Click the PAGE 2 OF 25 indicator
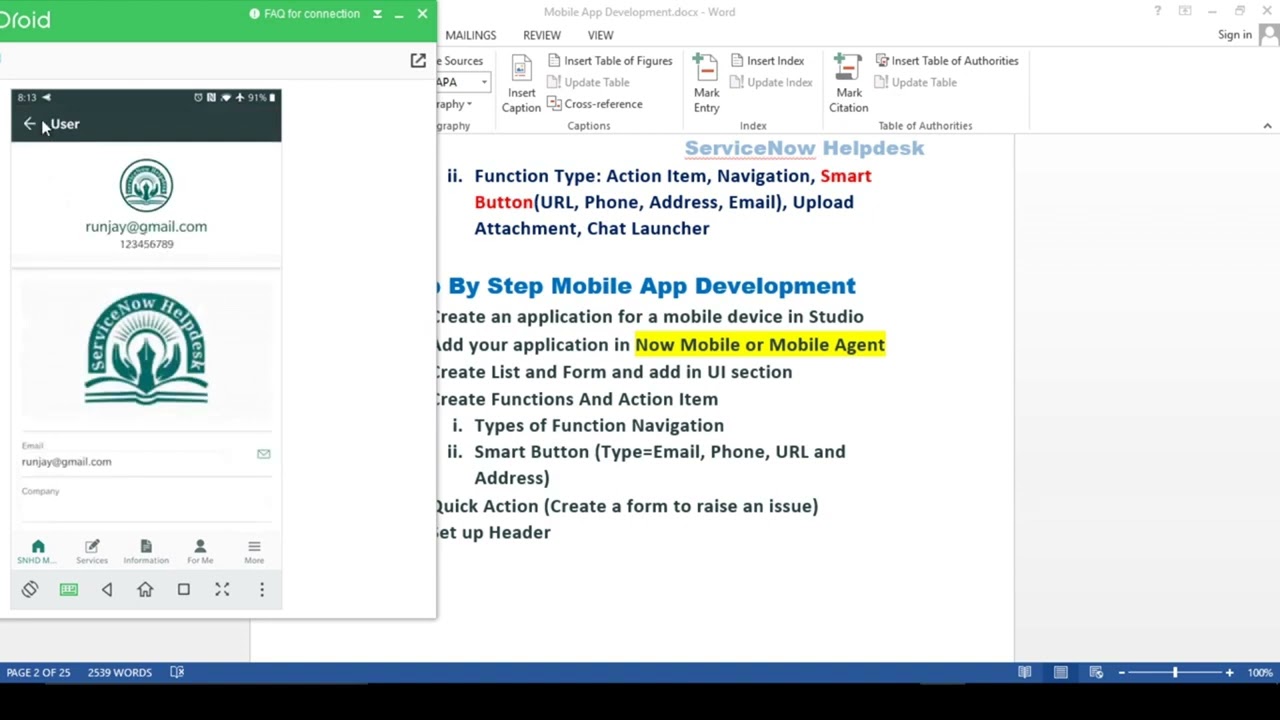The width and height of the screenshot is (1280, 720). (38, 672)
